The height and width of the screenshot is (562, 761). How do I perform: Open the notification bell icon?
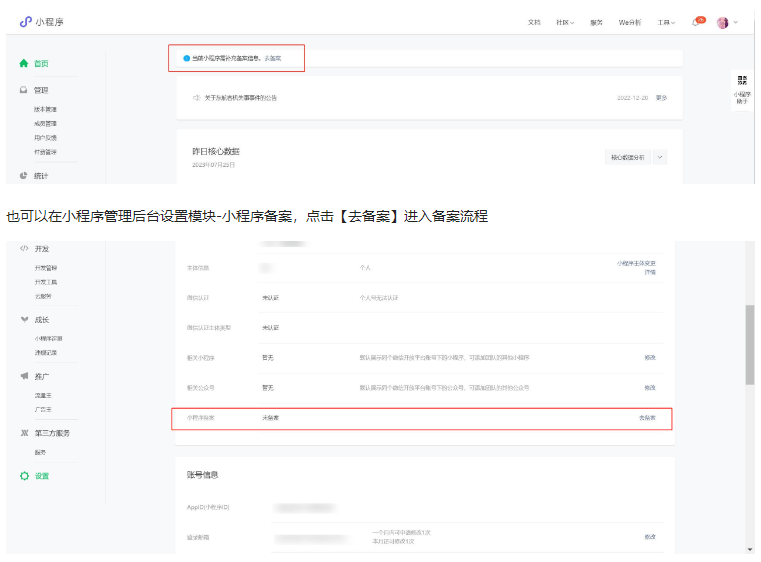point(695,22)
